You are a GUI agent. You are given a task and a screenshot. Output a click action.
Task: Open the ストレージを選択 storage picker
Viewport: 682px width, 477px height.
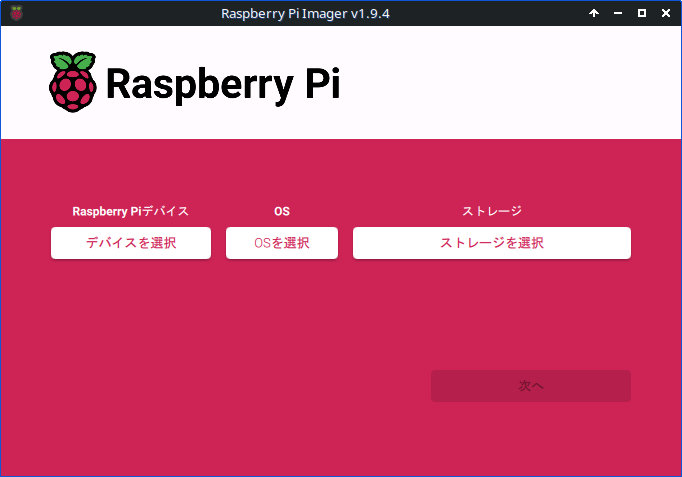pos(491,243)
